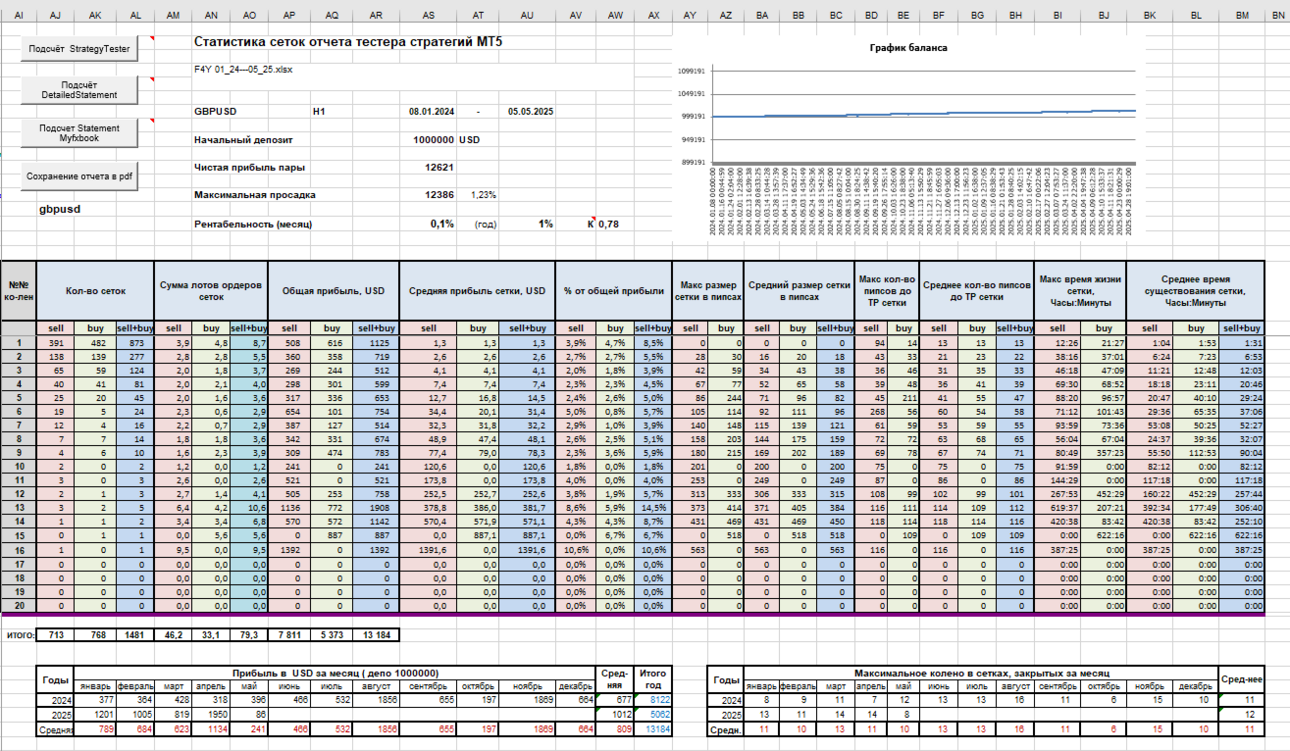The width and height of the screenshot is (1290, 751).
Task: Select row 1 total profit "1125"
Action: [x=374, y=342]
